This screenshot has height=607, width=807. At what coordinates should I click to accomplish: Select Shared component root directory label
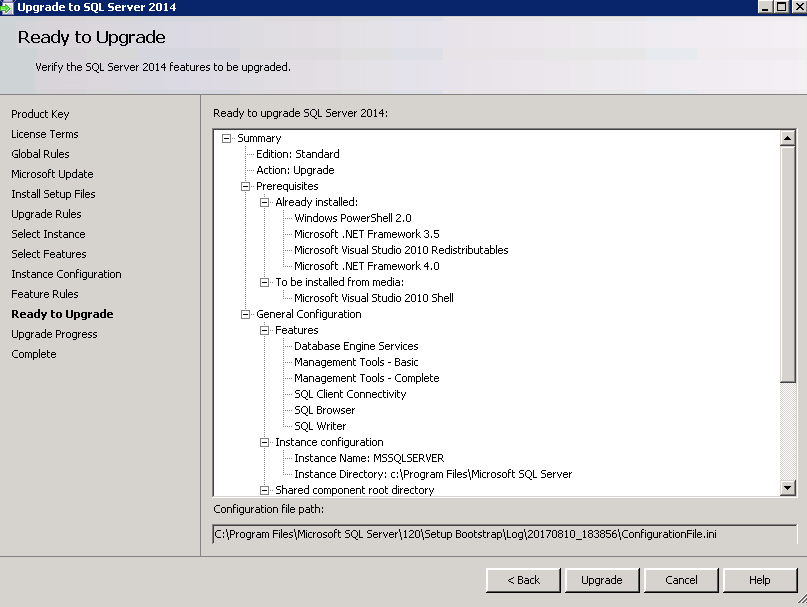click(355, 490)
